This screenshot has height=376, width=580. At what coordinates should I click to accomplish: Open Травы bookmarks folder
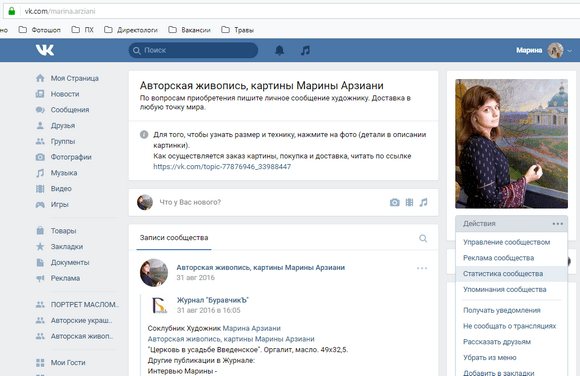(237, 30)
